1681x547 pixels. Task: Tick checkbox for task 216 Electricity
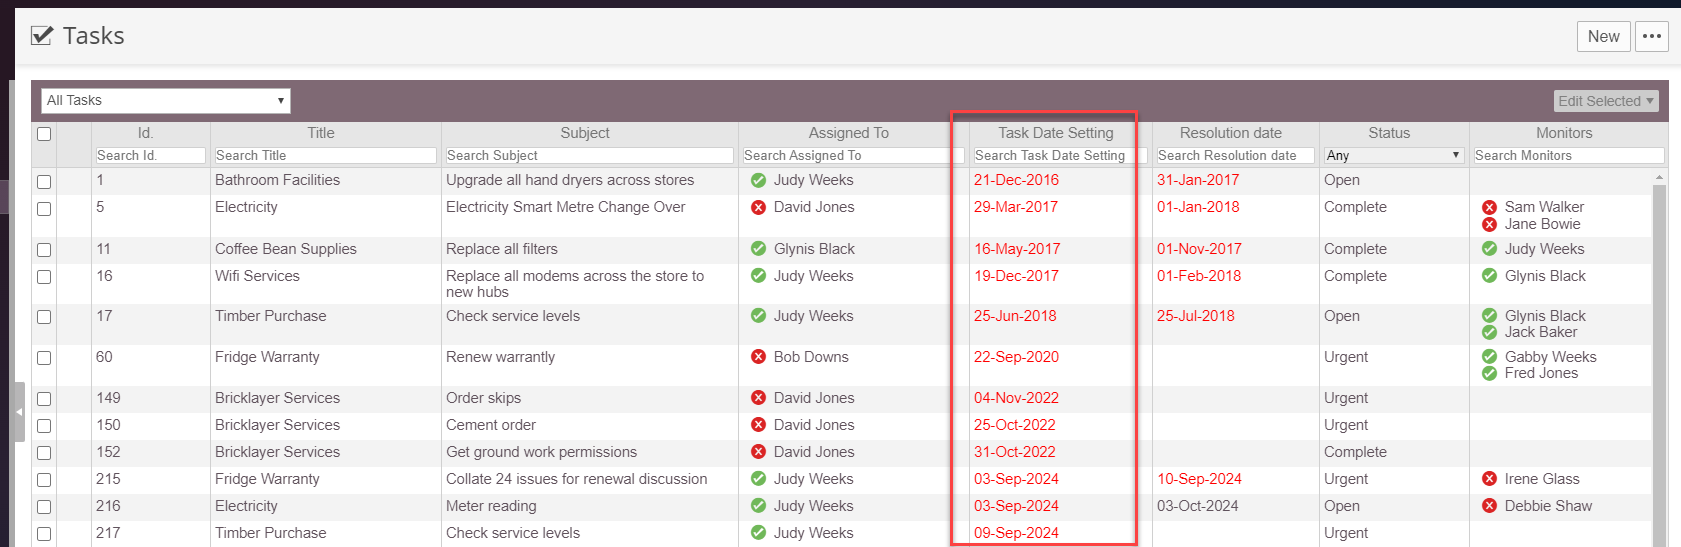point(44,507)
